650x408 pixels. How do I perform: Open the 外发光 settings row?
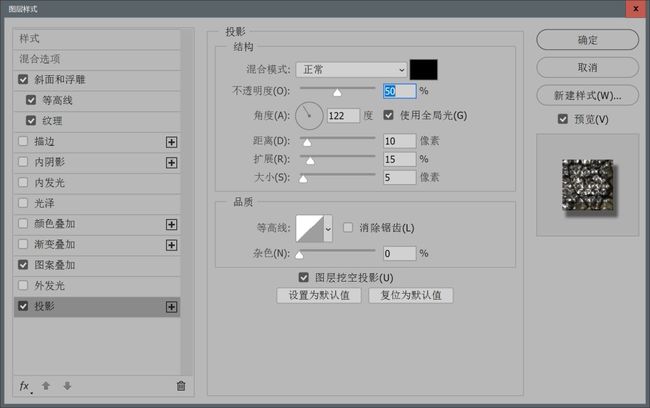coord(97,286)
